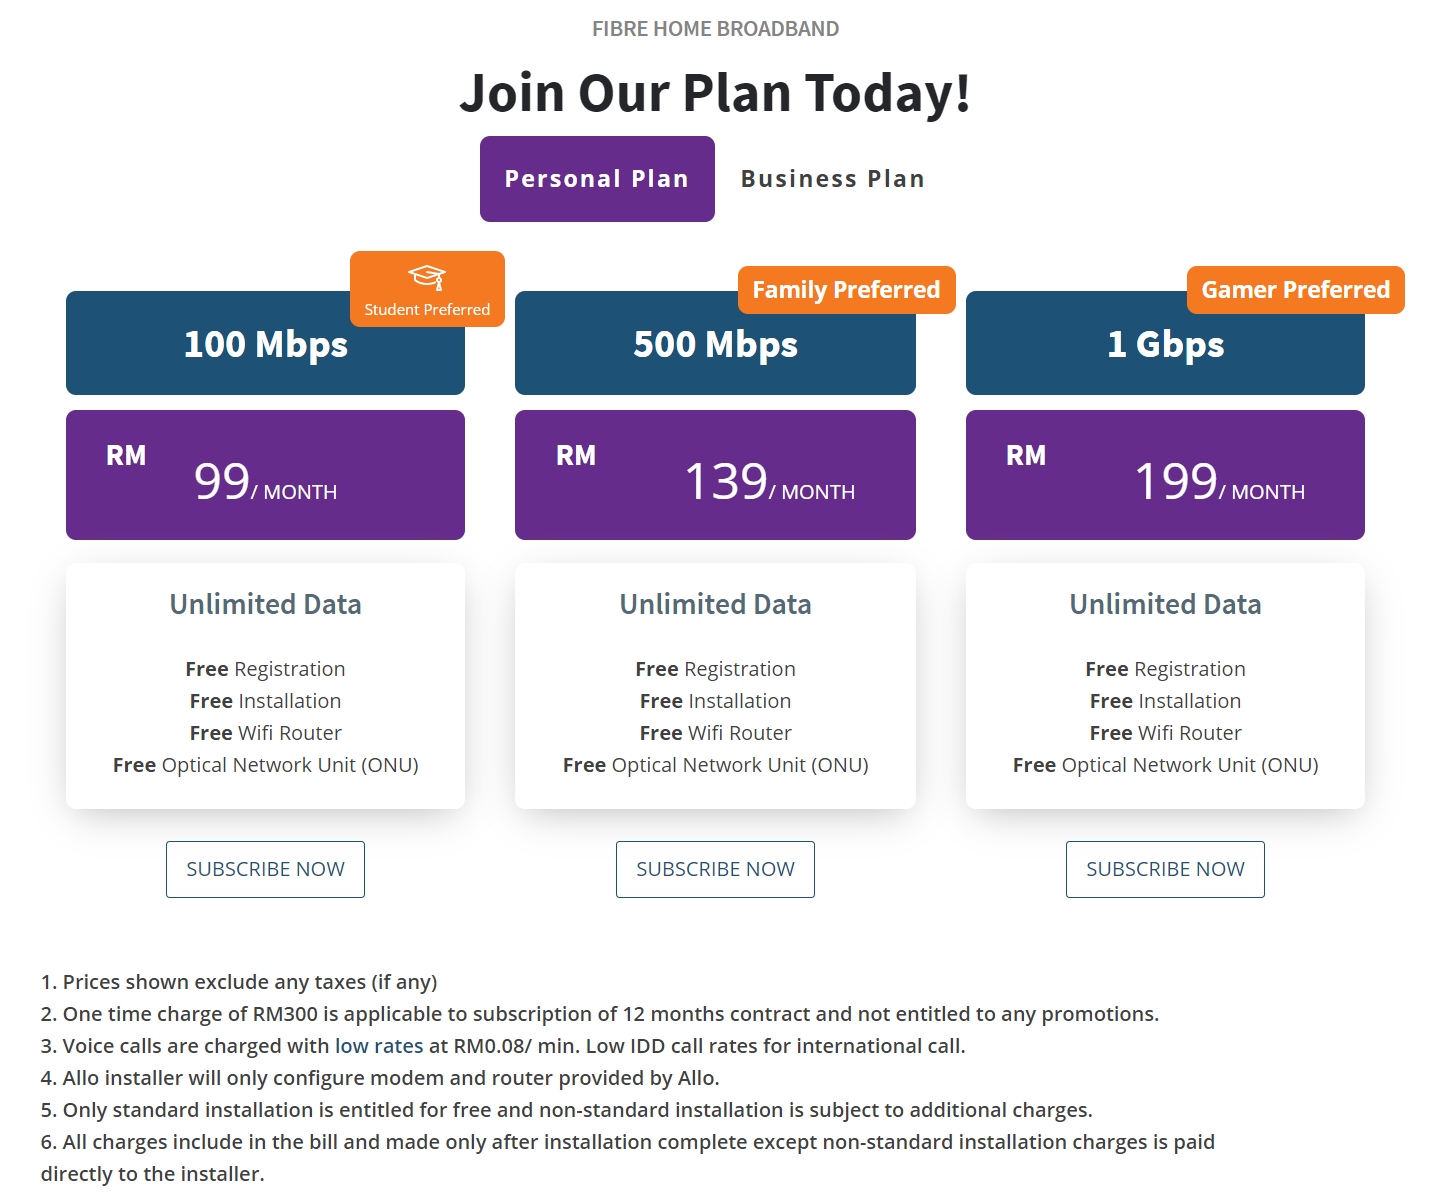
Task: Click the 100 Mbps plan Unlimited Data heading
Action: 265,604
